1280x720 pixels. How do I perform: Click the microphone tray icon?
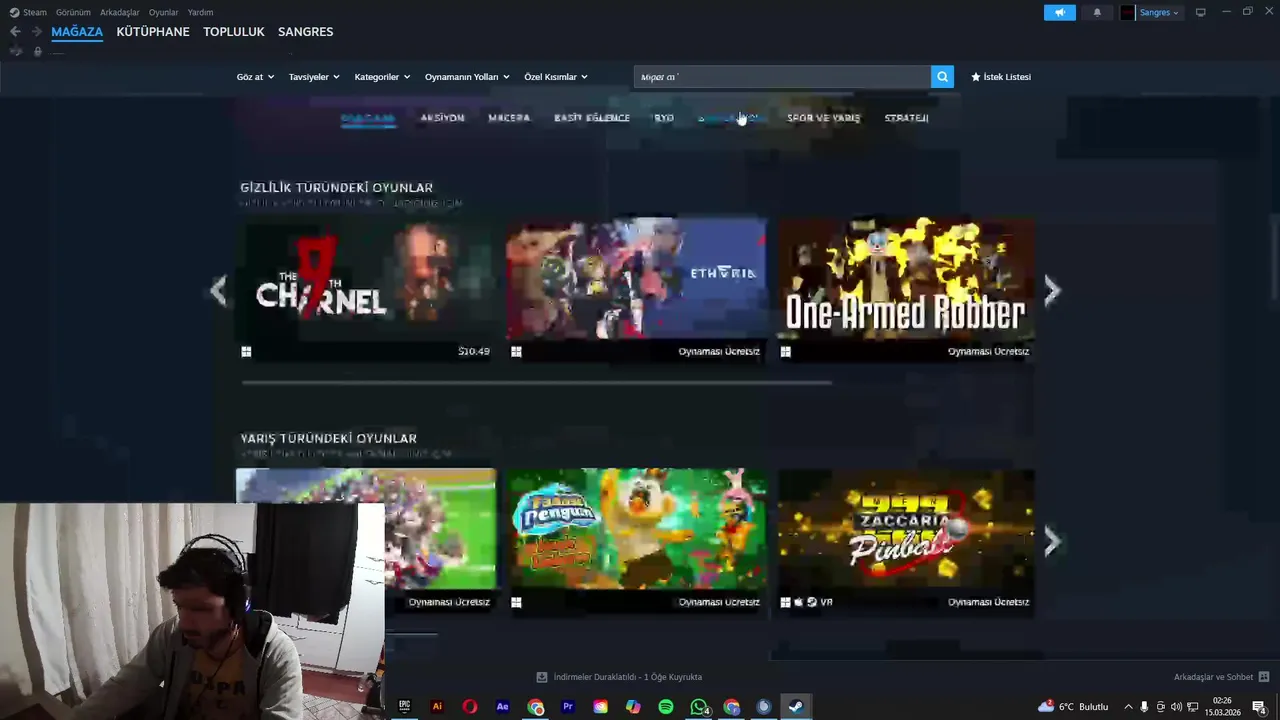[x=1144, y=707]
